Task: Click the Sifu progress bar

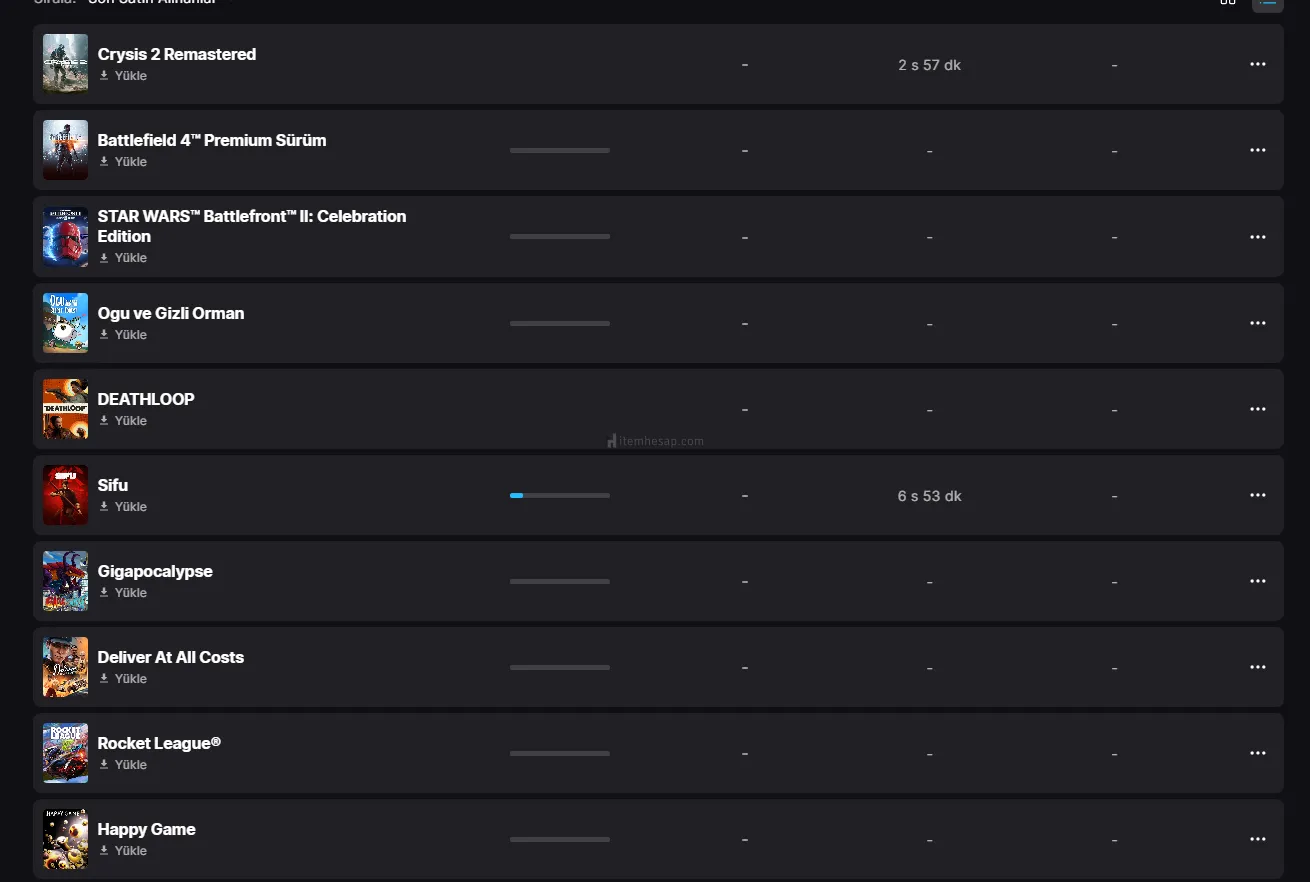Action: (559, 495)
